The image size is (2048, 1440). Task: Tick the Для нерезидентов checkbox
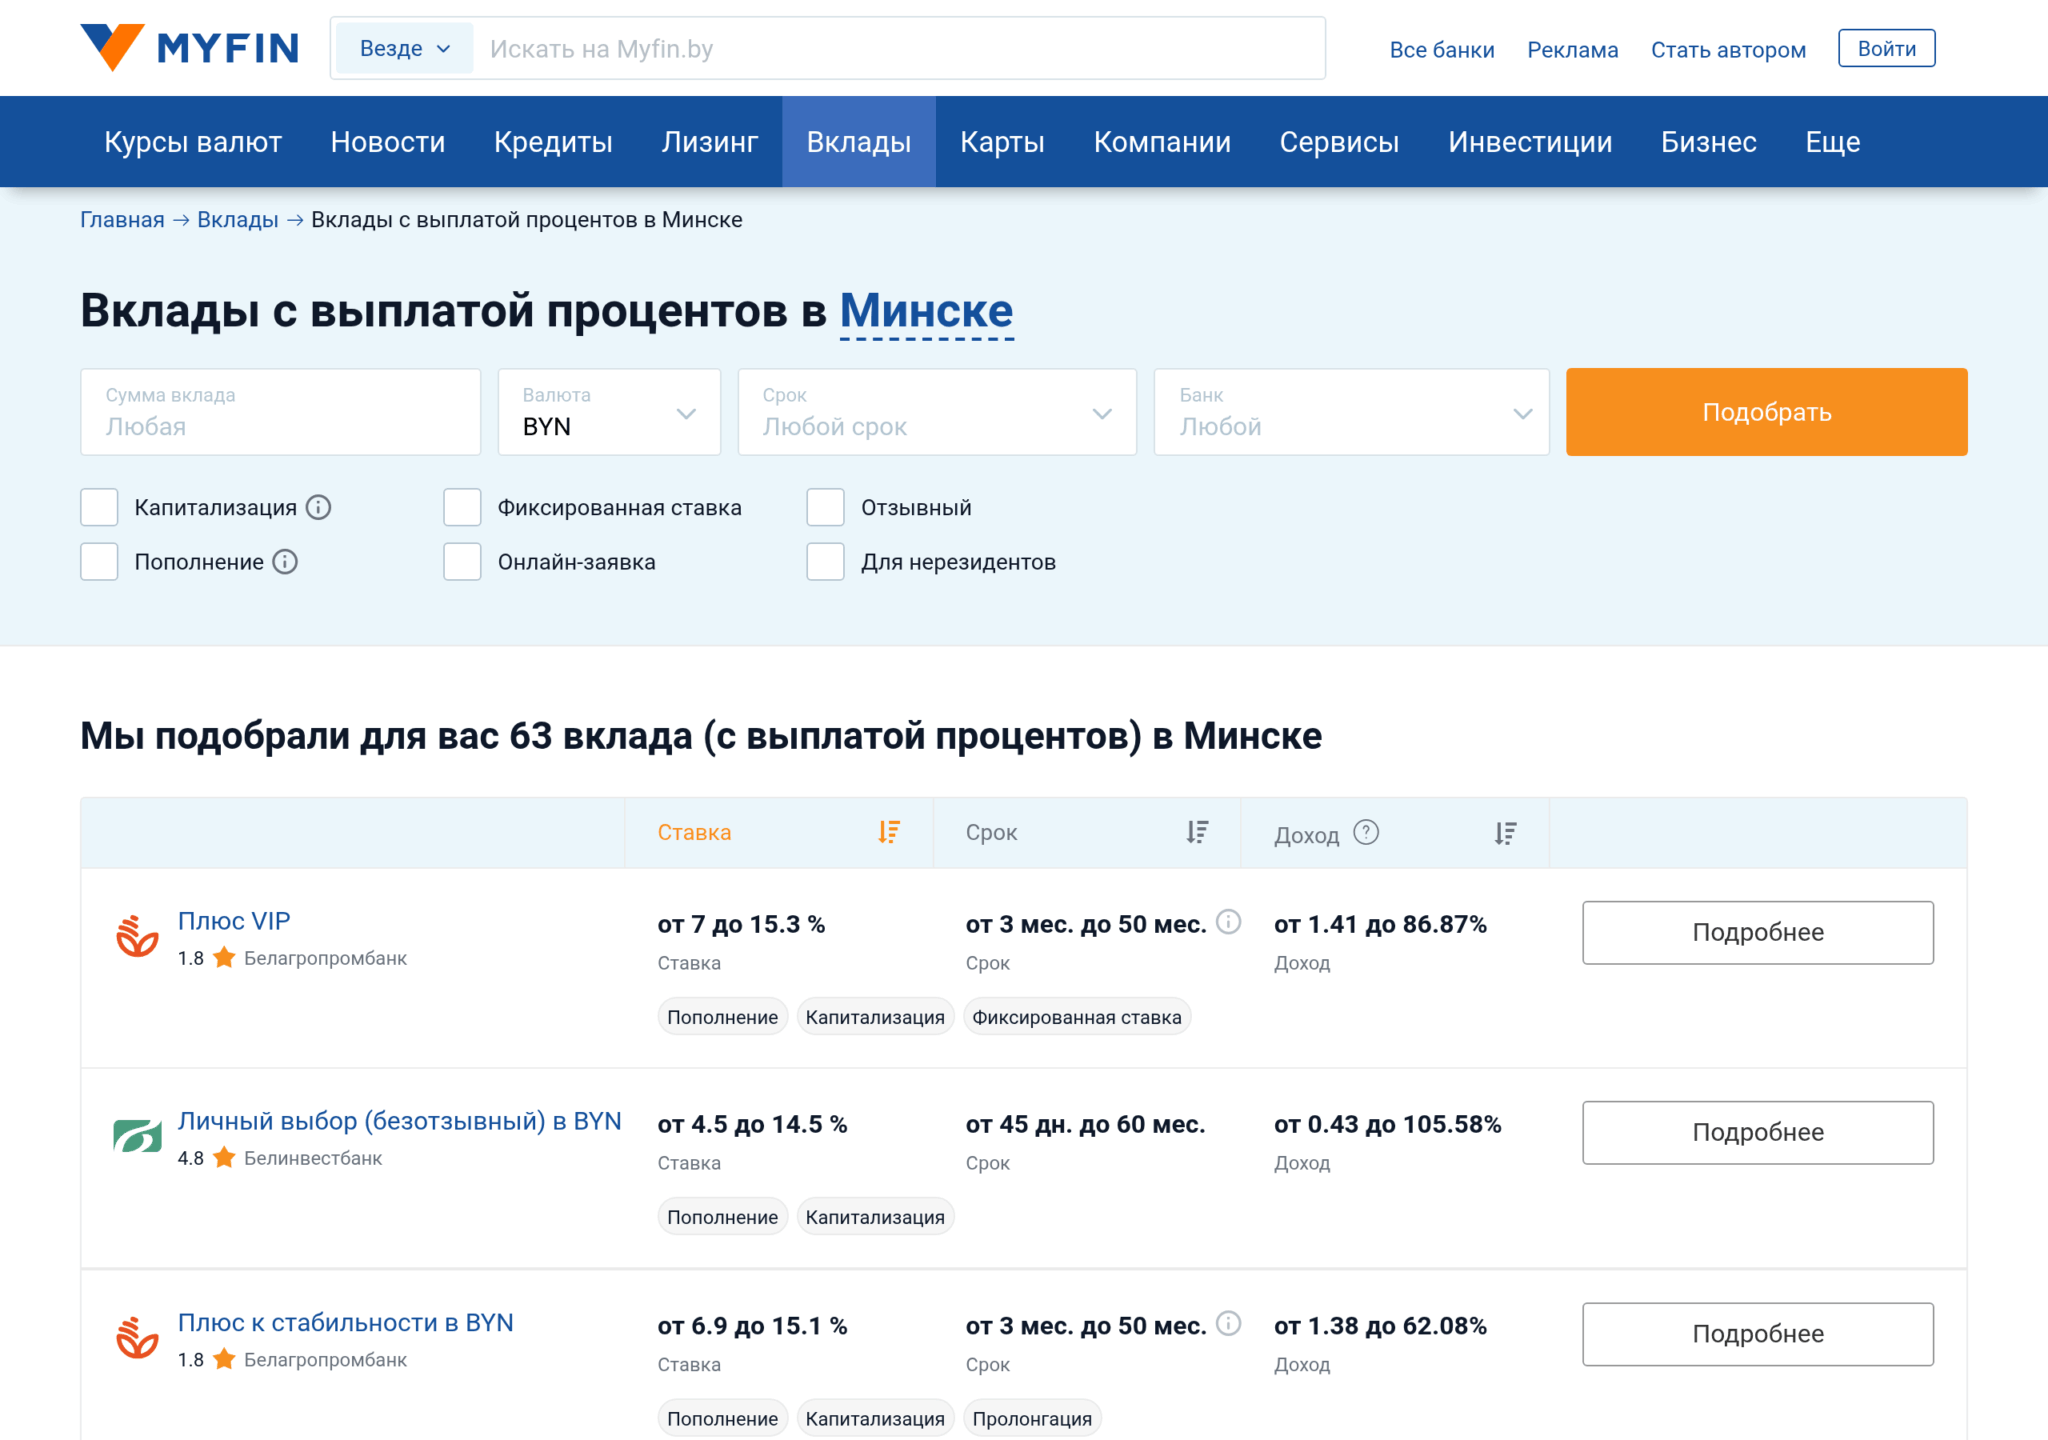click(x=825, y=562)
